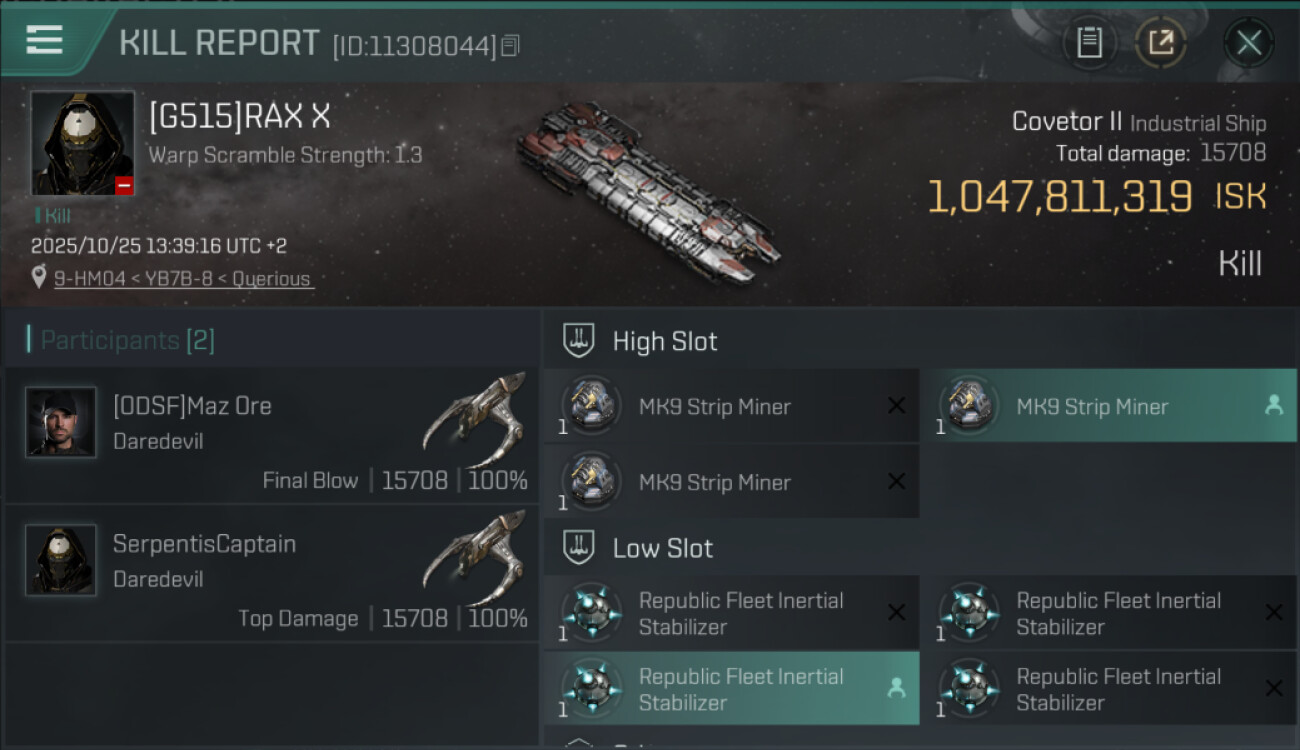View RAX X pilot portrait
Viewport: 1300px width, 750px height.
(82, 143)
